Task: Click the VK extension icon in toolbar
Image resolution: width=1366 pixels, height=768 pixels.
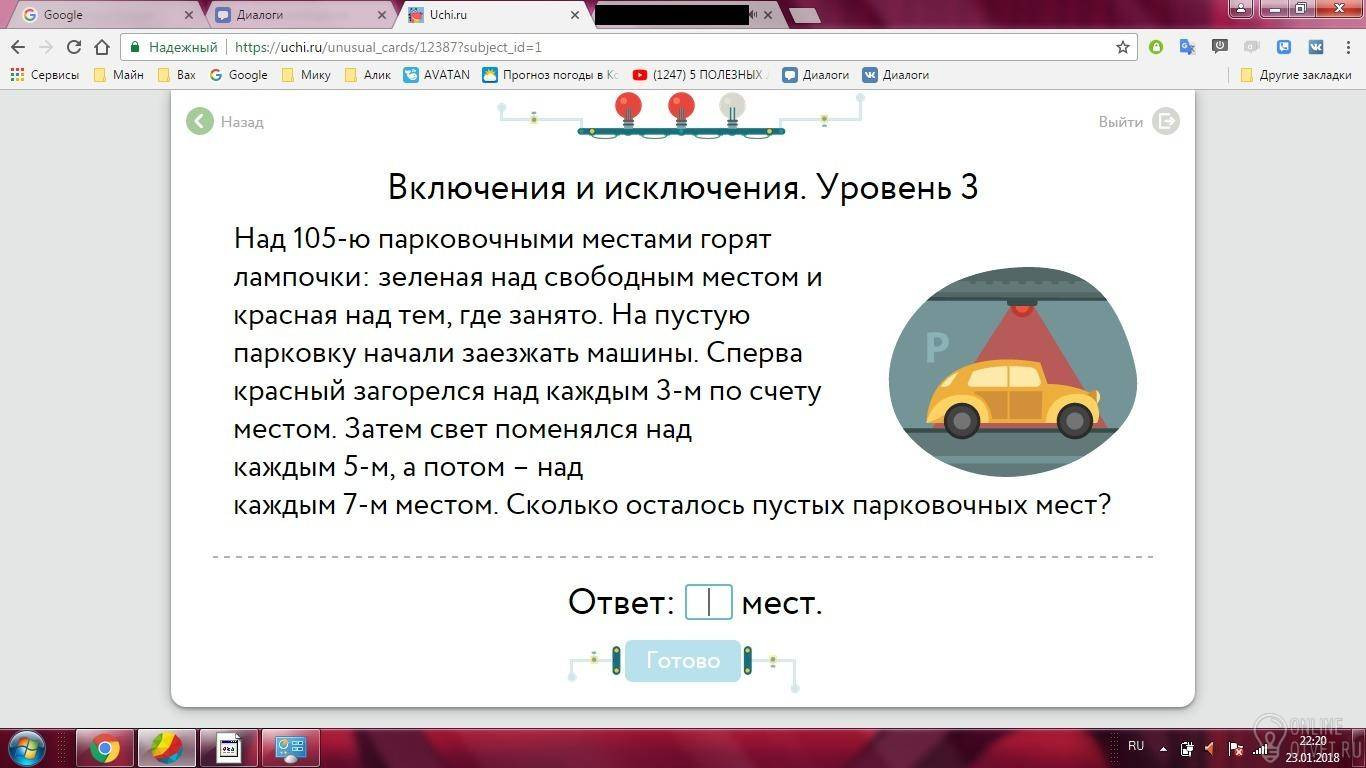Action: [1316, 47]
